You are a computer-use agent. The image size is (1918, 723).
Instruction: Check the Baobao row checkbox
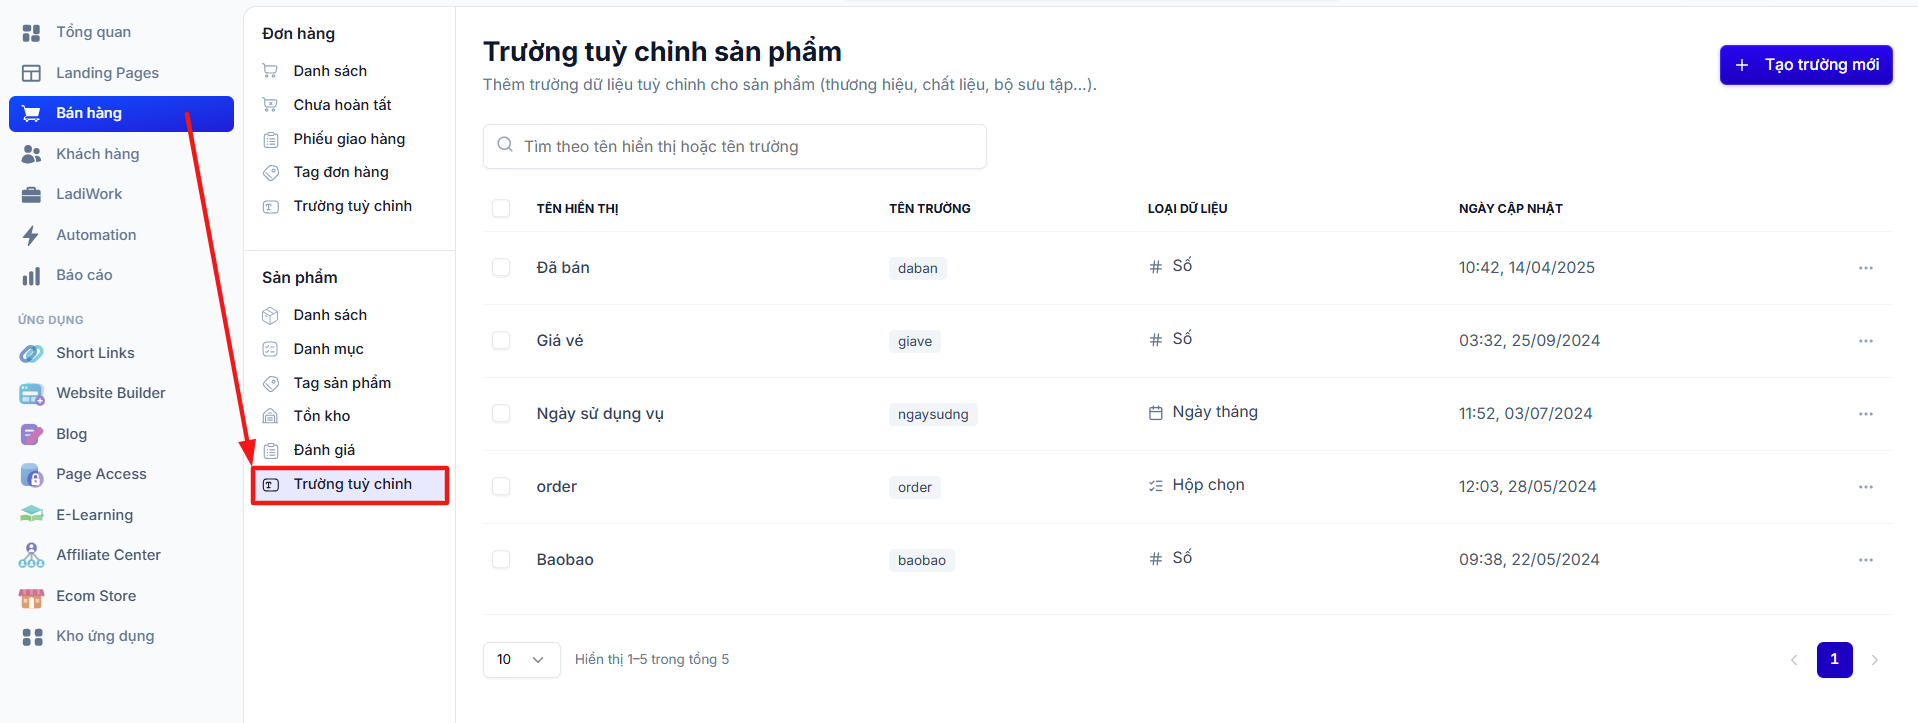click(501, 559)
